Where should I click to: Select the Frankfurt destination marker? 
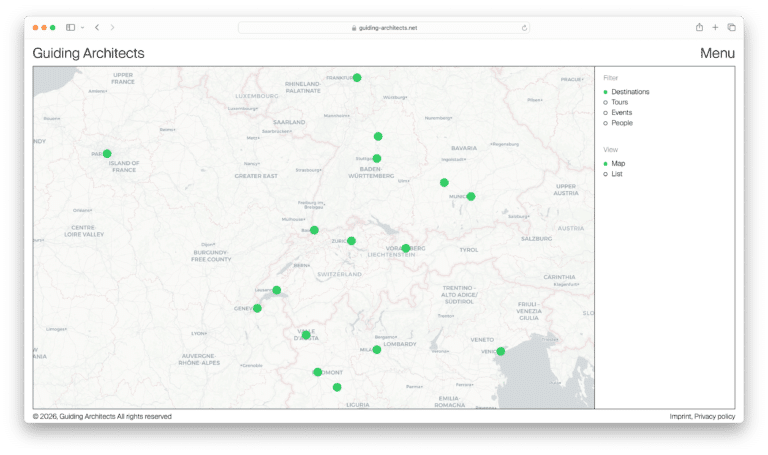(x=357, y=78)
